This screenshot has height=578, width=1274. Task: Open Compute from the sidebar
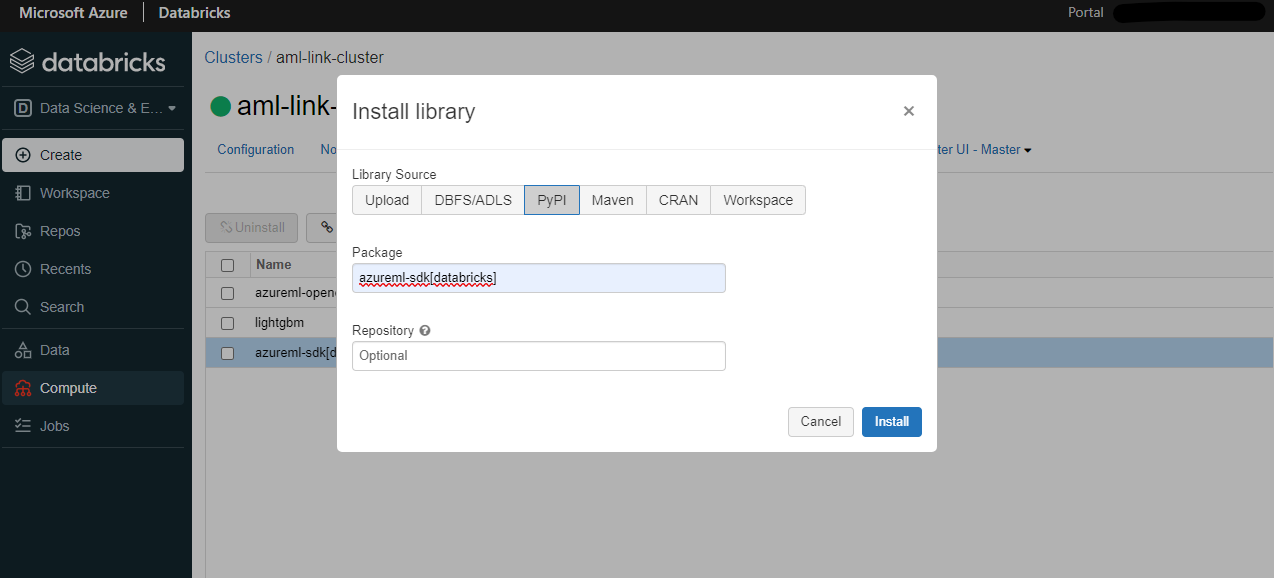93,388
